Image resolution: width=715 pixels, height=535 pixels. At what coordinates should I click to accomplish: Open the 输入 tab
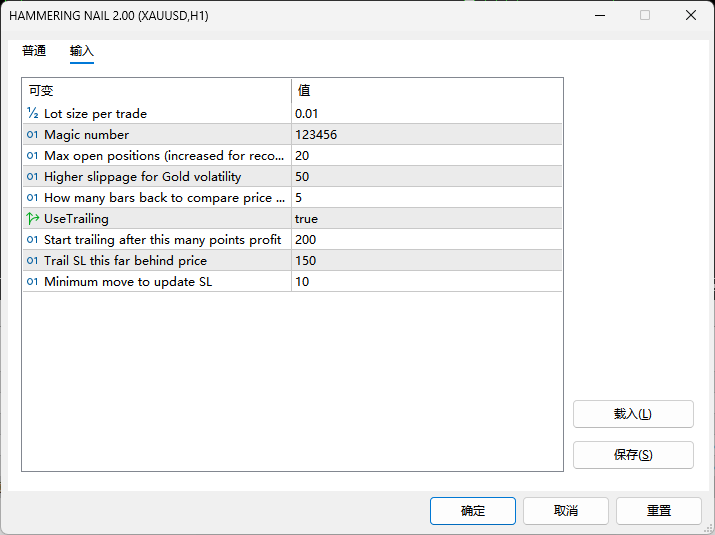click(x=82, y=51)
